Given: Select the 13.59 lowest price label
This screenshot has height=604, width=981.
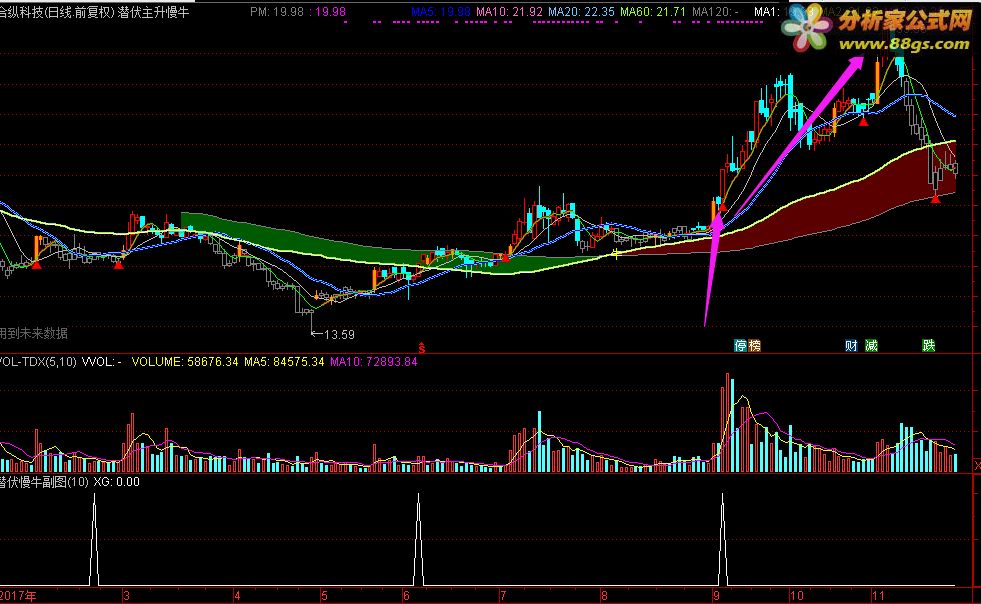Looking at the screenshot, I should [x=339, y=335].
